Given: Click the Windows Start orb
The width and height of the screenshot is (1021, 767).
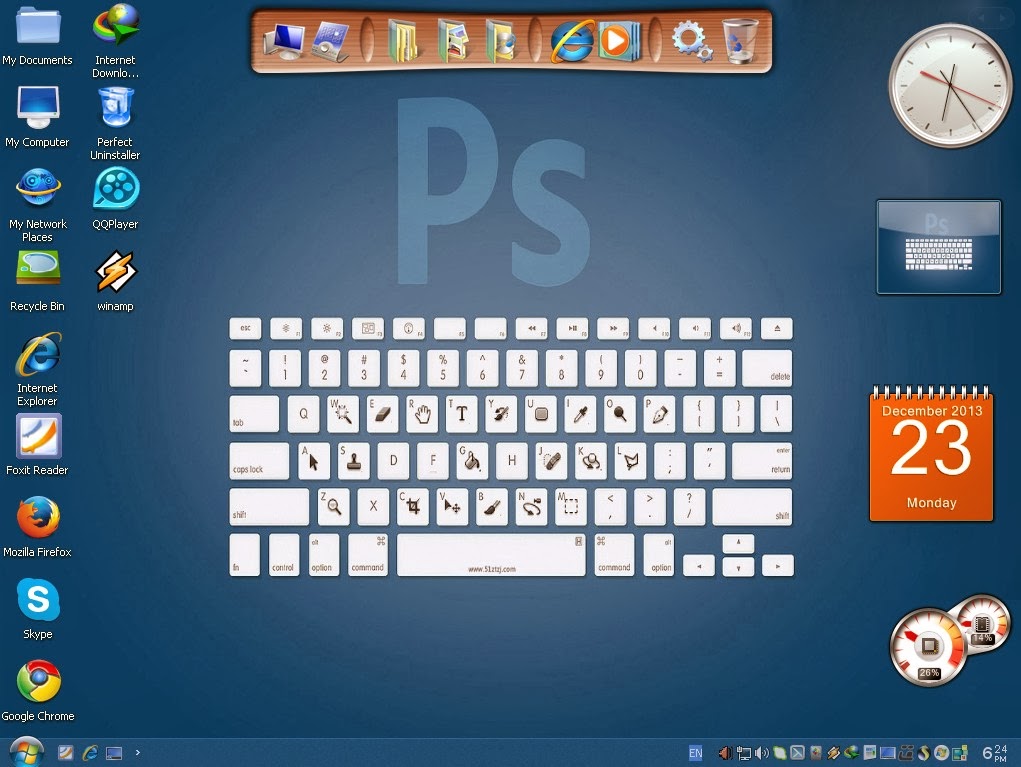Looking at the screenshot, I should point(27,753).
